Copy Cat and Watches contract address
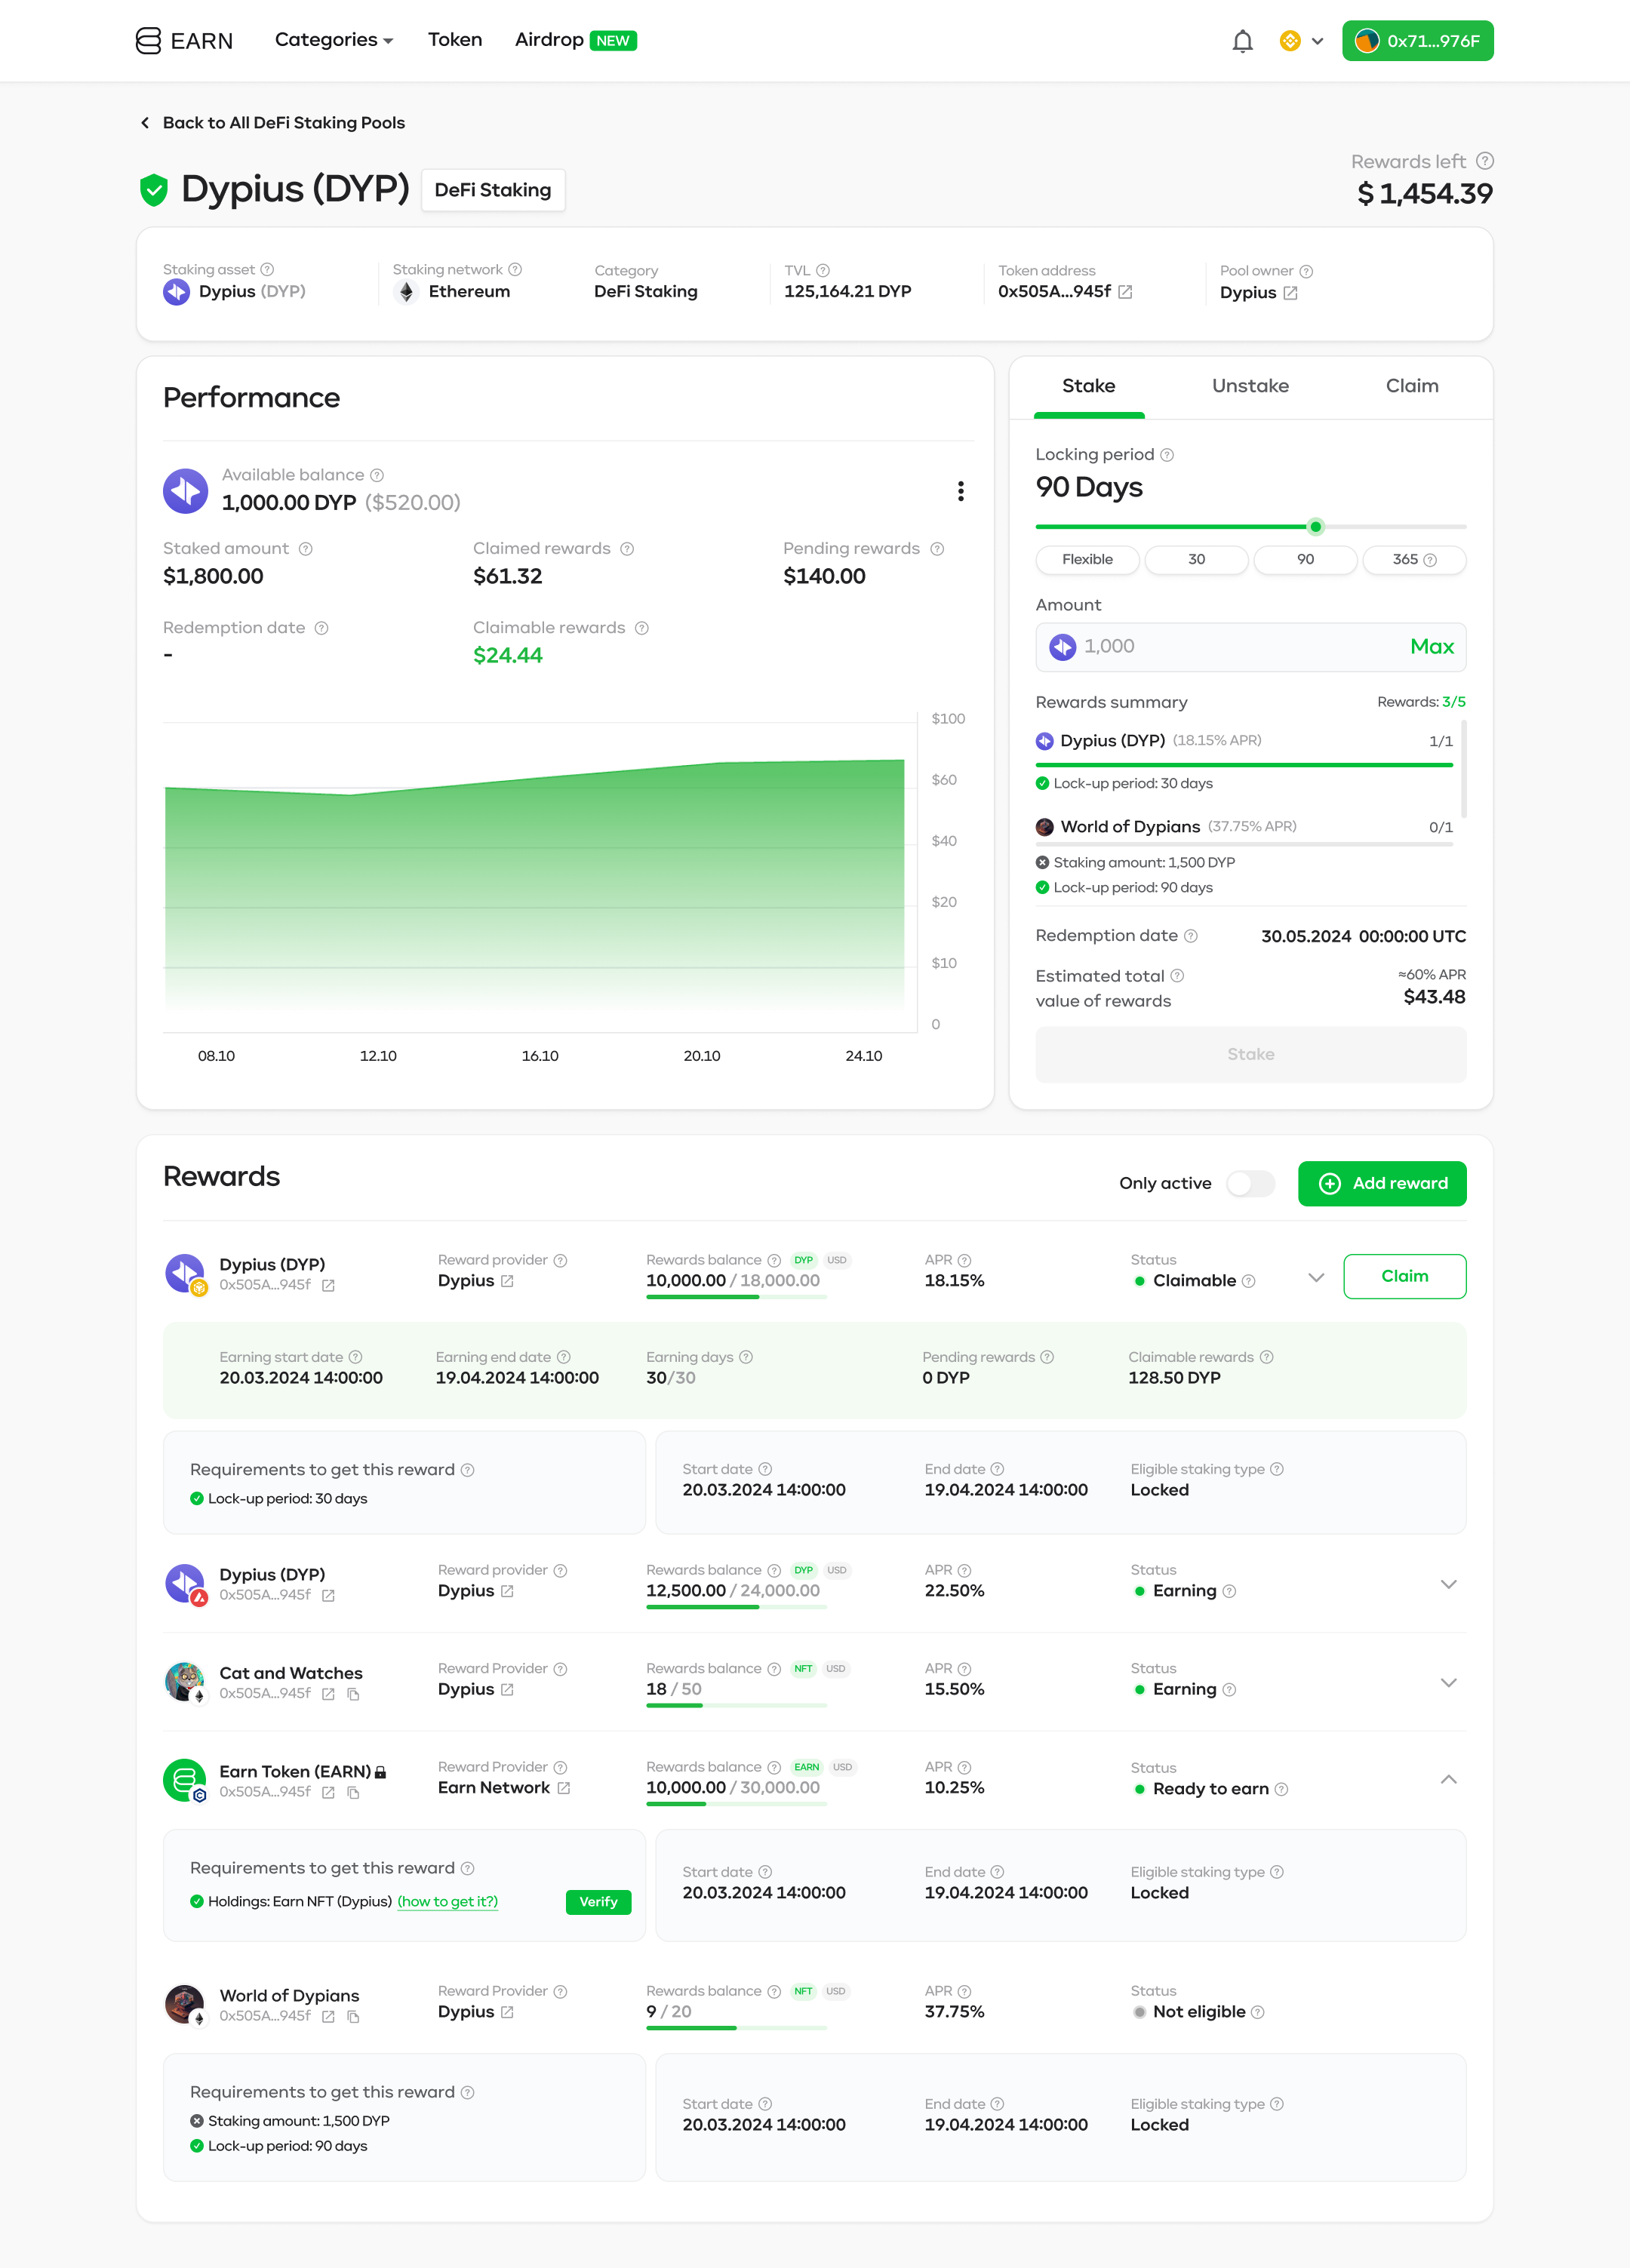 pyautogui.click(x=353, y=1694)
